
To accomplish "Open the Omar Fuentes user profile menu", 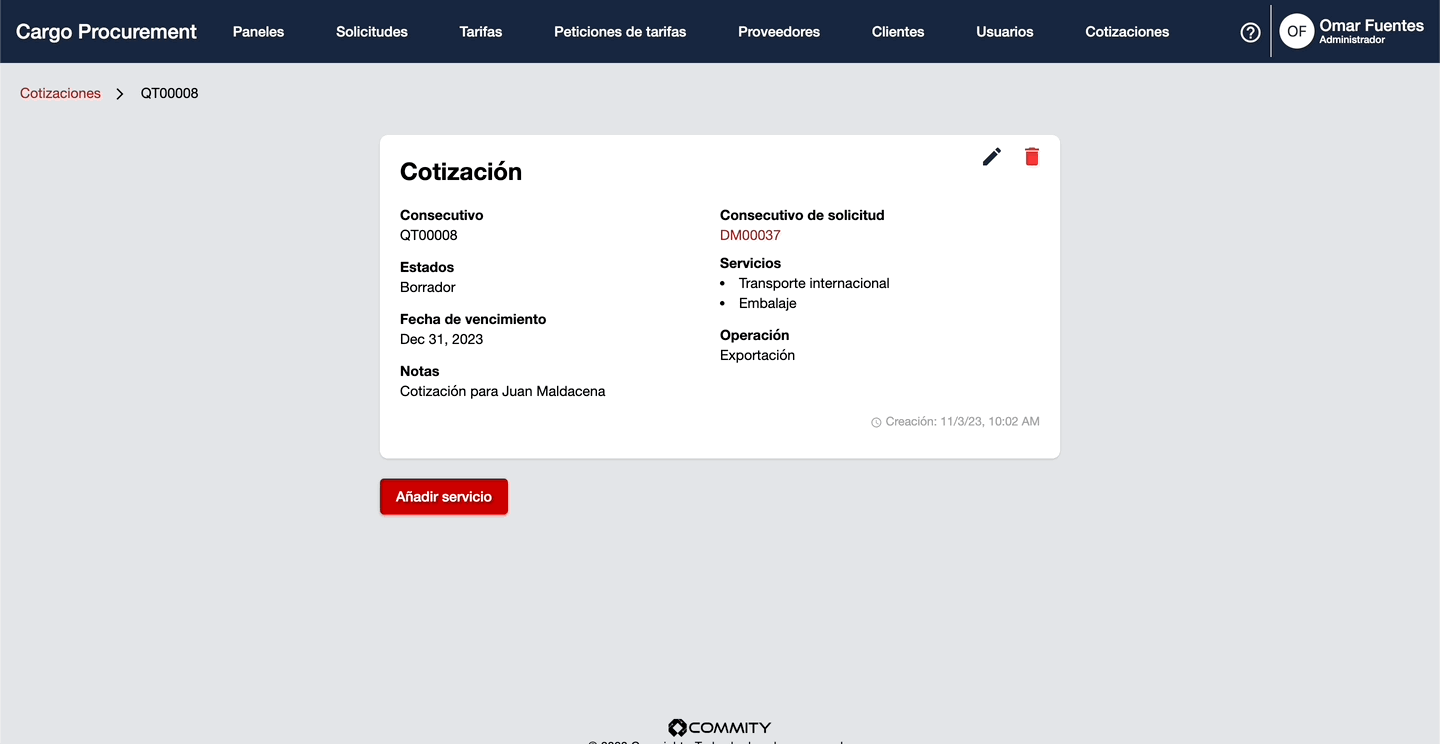I will point(1370,31).
